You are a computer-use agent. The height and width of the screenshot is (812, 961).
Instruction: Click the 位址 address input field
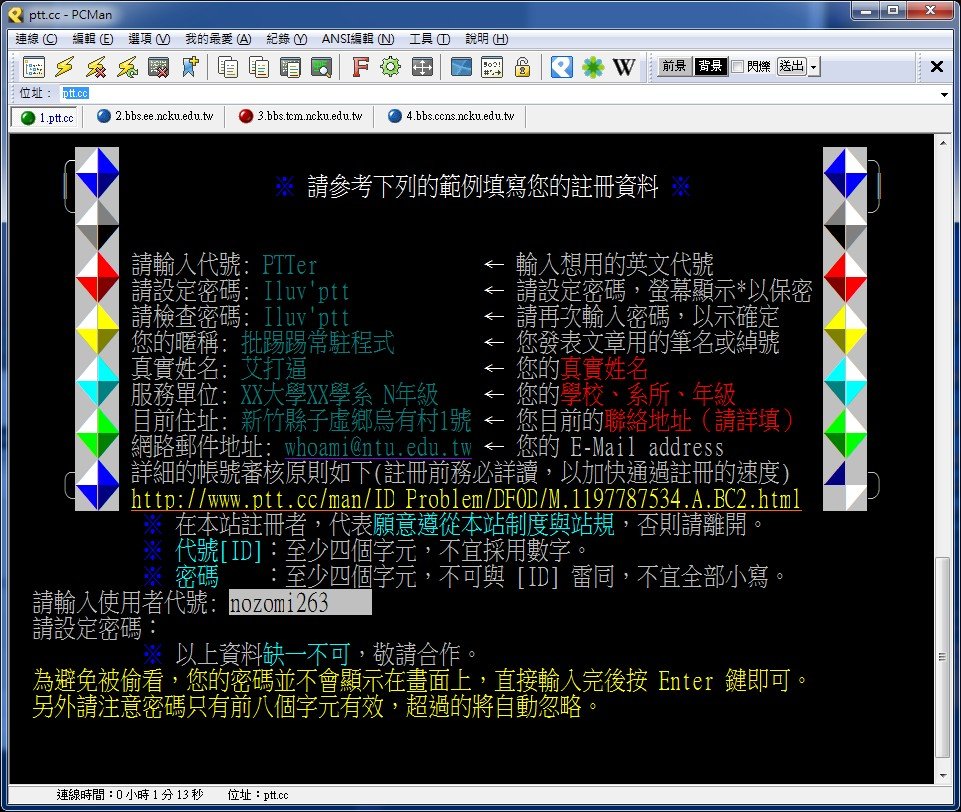tap(498, 93)
